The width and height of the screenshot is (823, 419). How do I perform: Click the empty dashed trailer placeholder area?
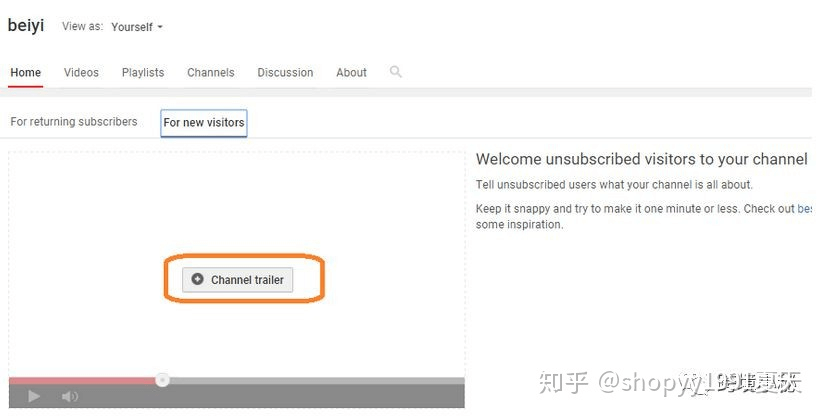[236, 200]
